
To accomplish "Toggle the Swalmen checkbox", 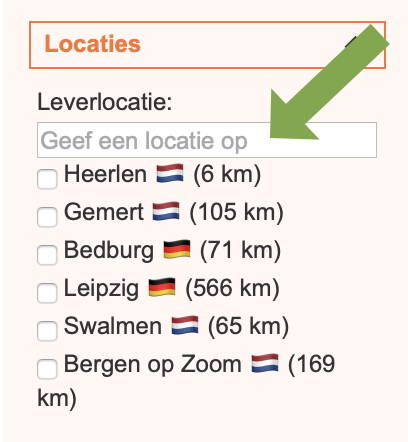I will click(47, 331).
